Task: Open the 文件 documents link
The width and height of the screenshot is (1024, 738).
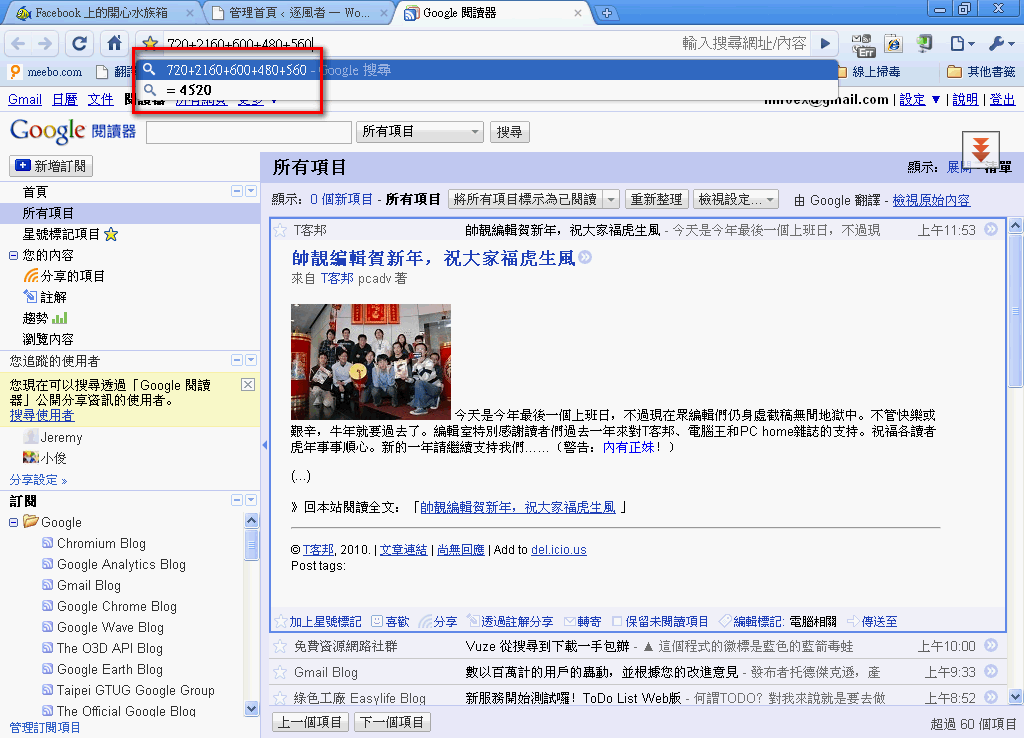Action: pos(101,99)
